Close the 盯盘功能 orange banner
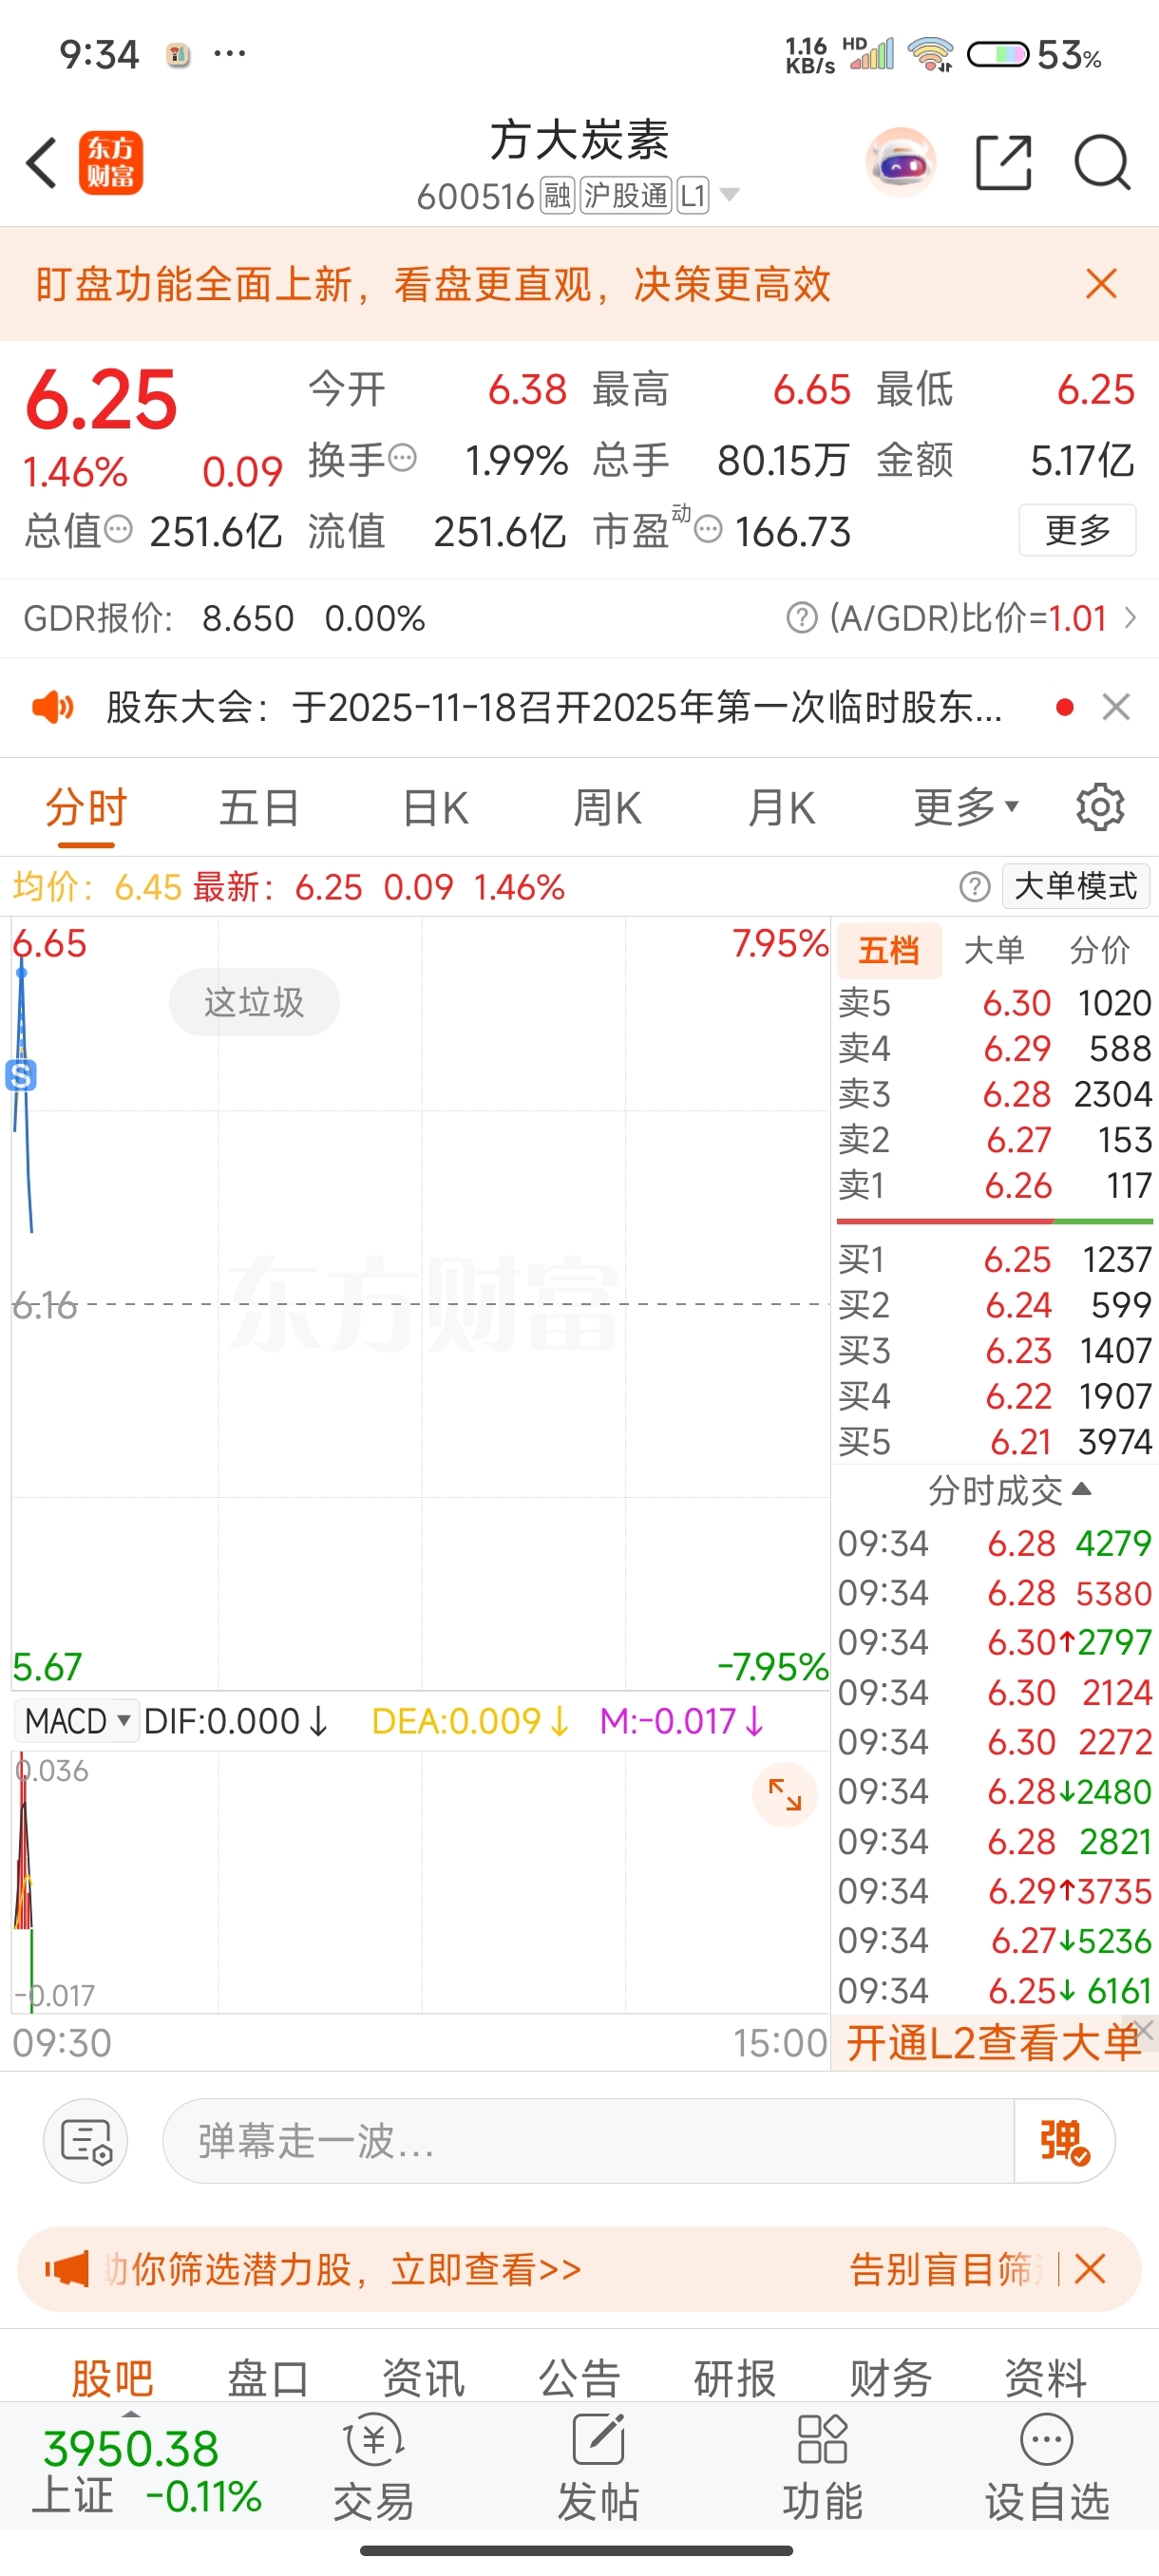Screen dimensions: 1159x2576 coord(1101,284)
